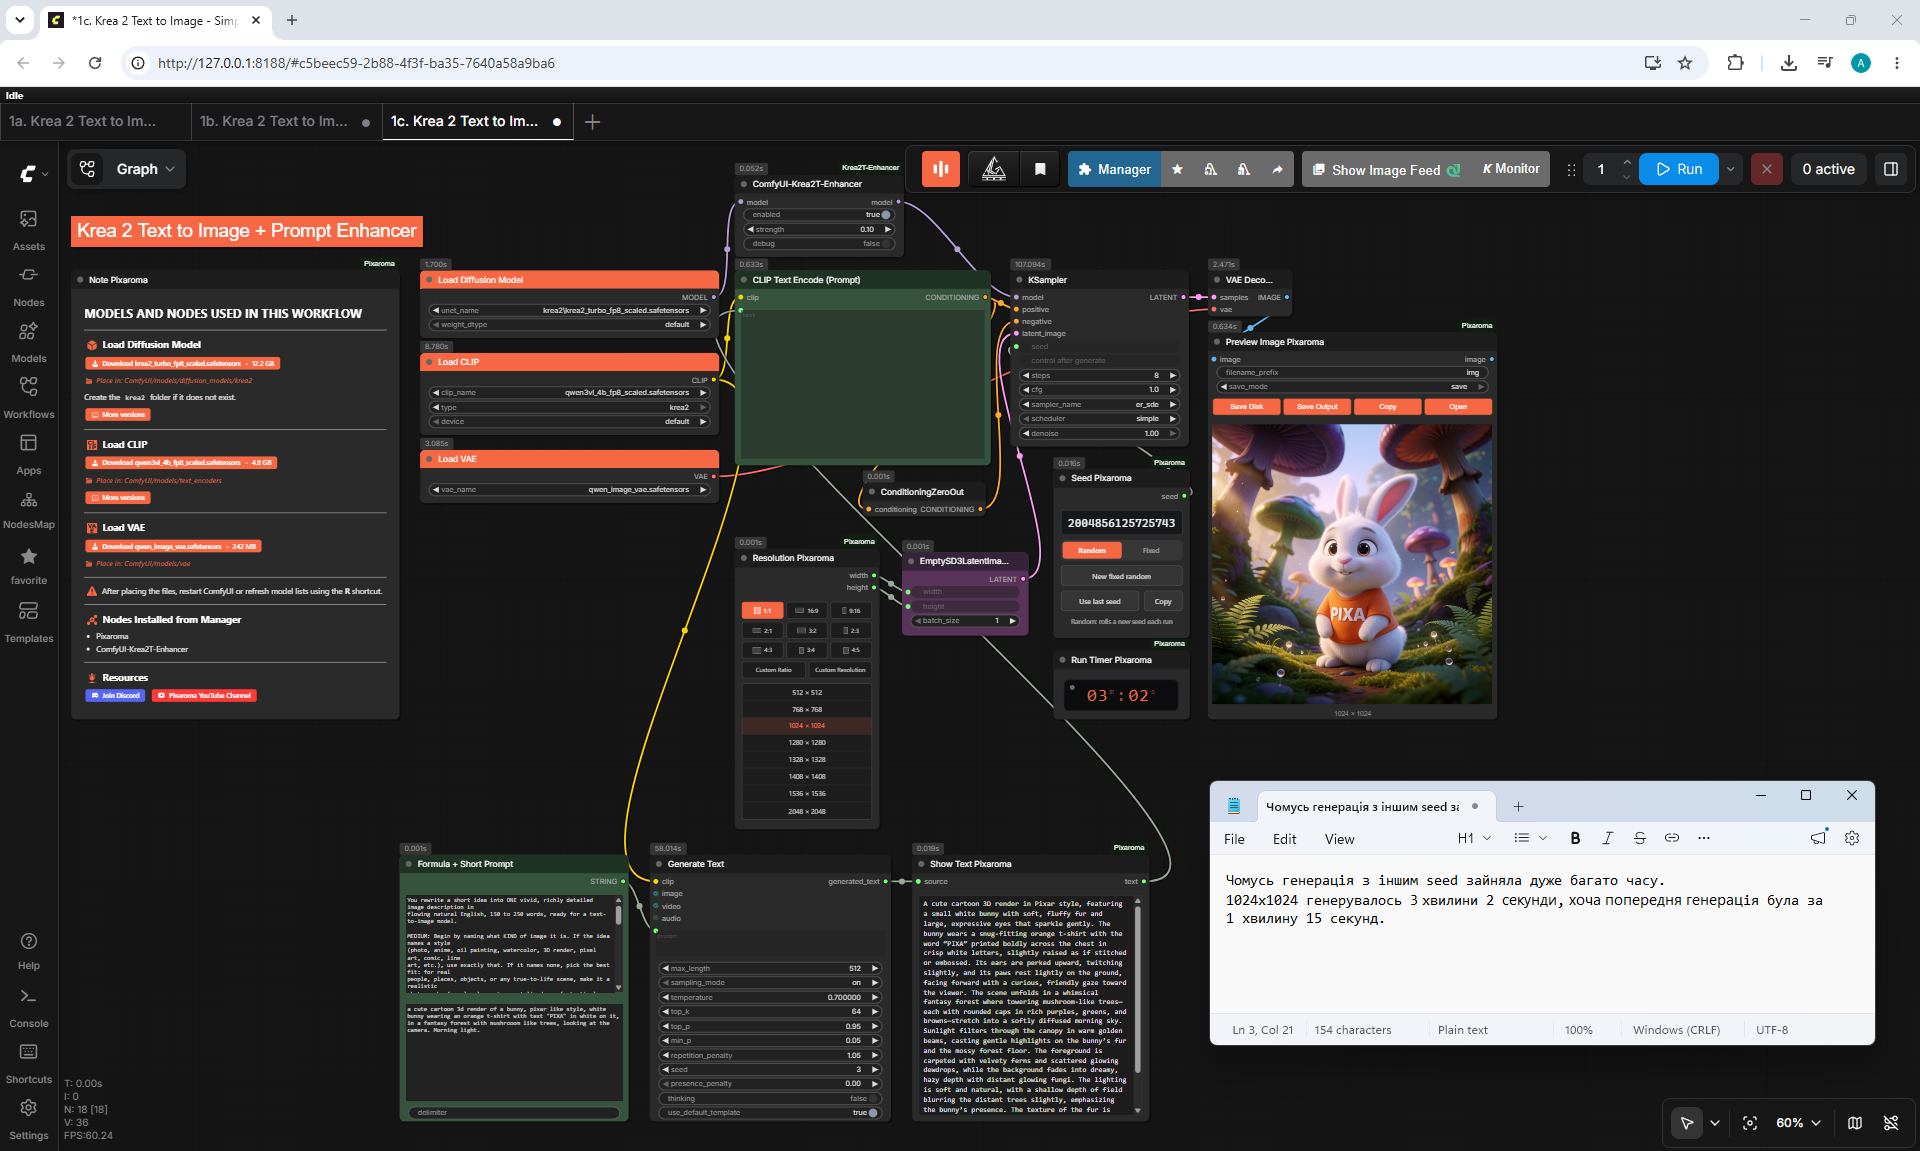Cancel the current run with red X
The height and width of the screenshot is (1151, 1920).
coord(1767,169)
